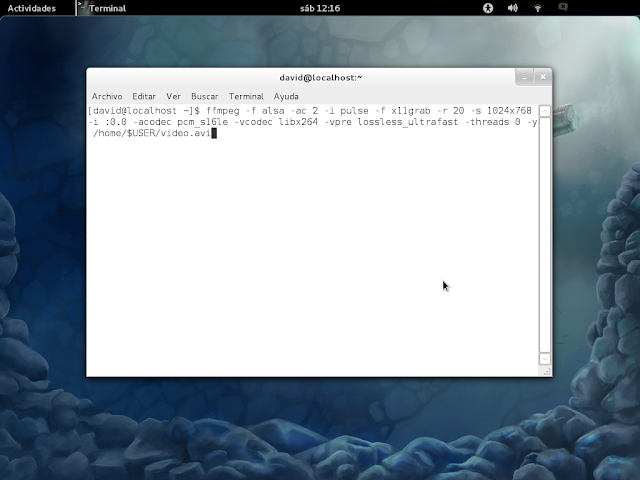Screen dimensions: 640x480
Task: Close the david@localhost terminal window
Action: tap(543, 77)
